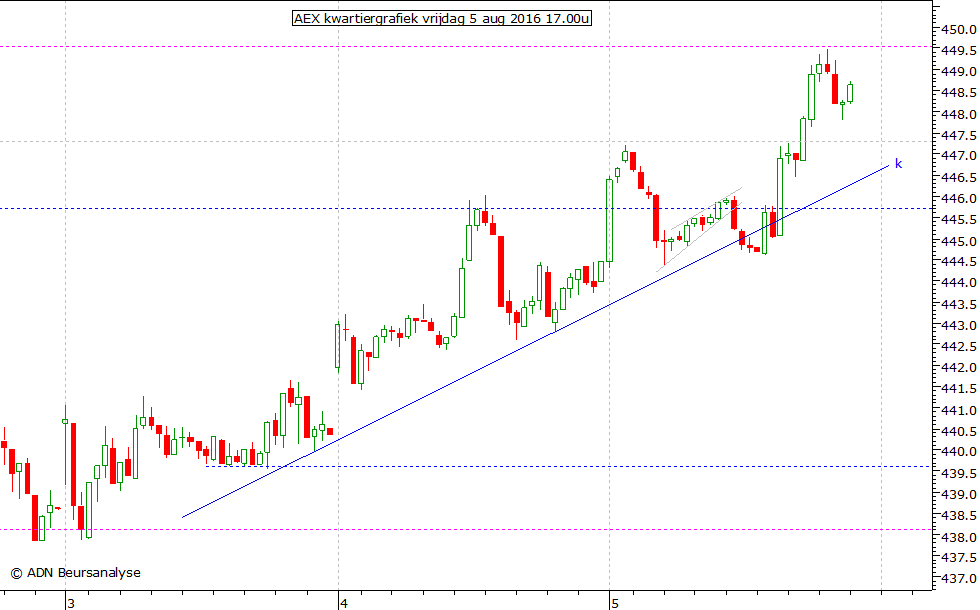
Task: Click the '437.0' price axis label
Action: coord(959,579)
